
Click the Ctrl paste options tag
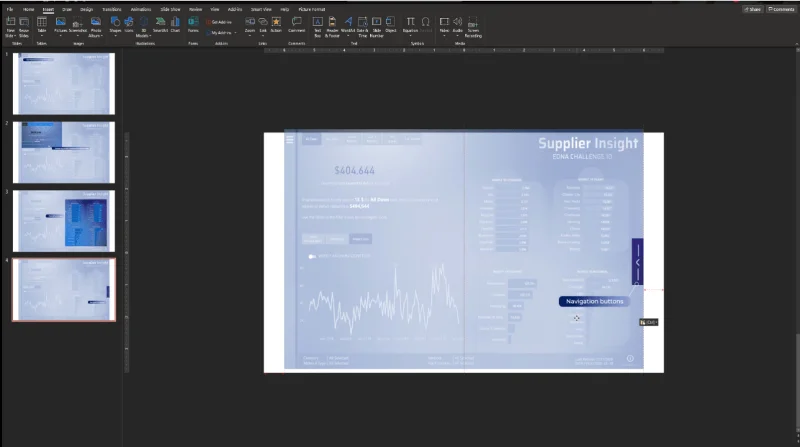point(648,322)
